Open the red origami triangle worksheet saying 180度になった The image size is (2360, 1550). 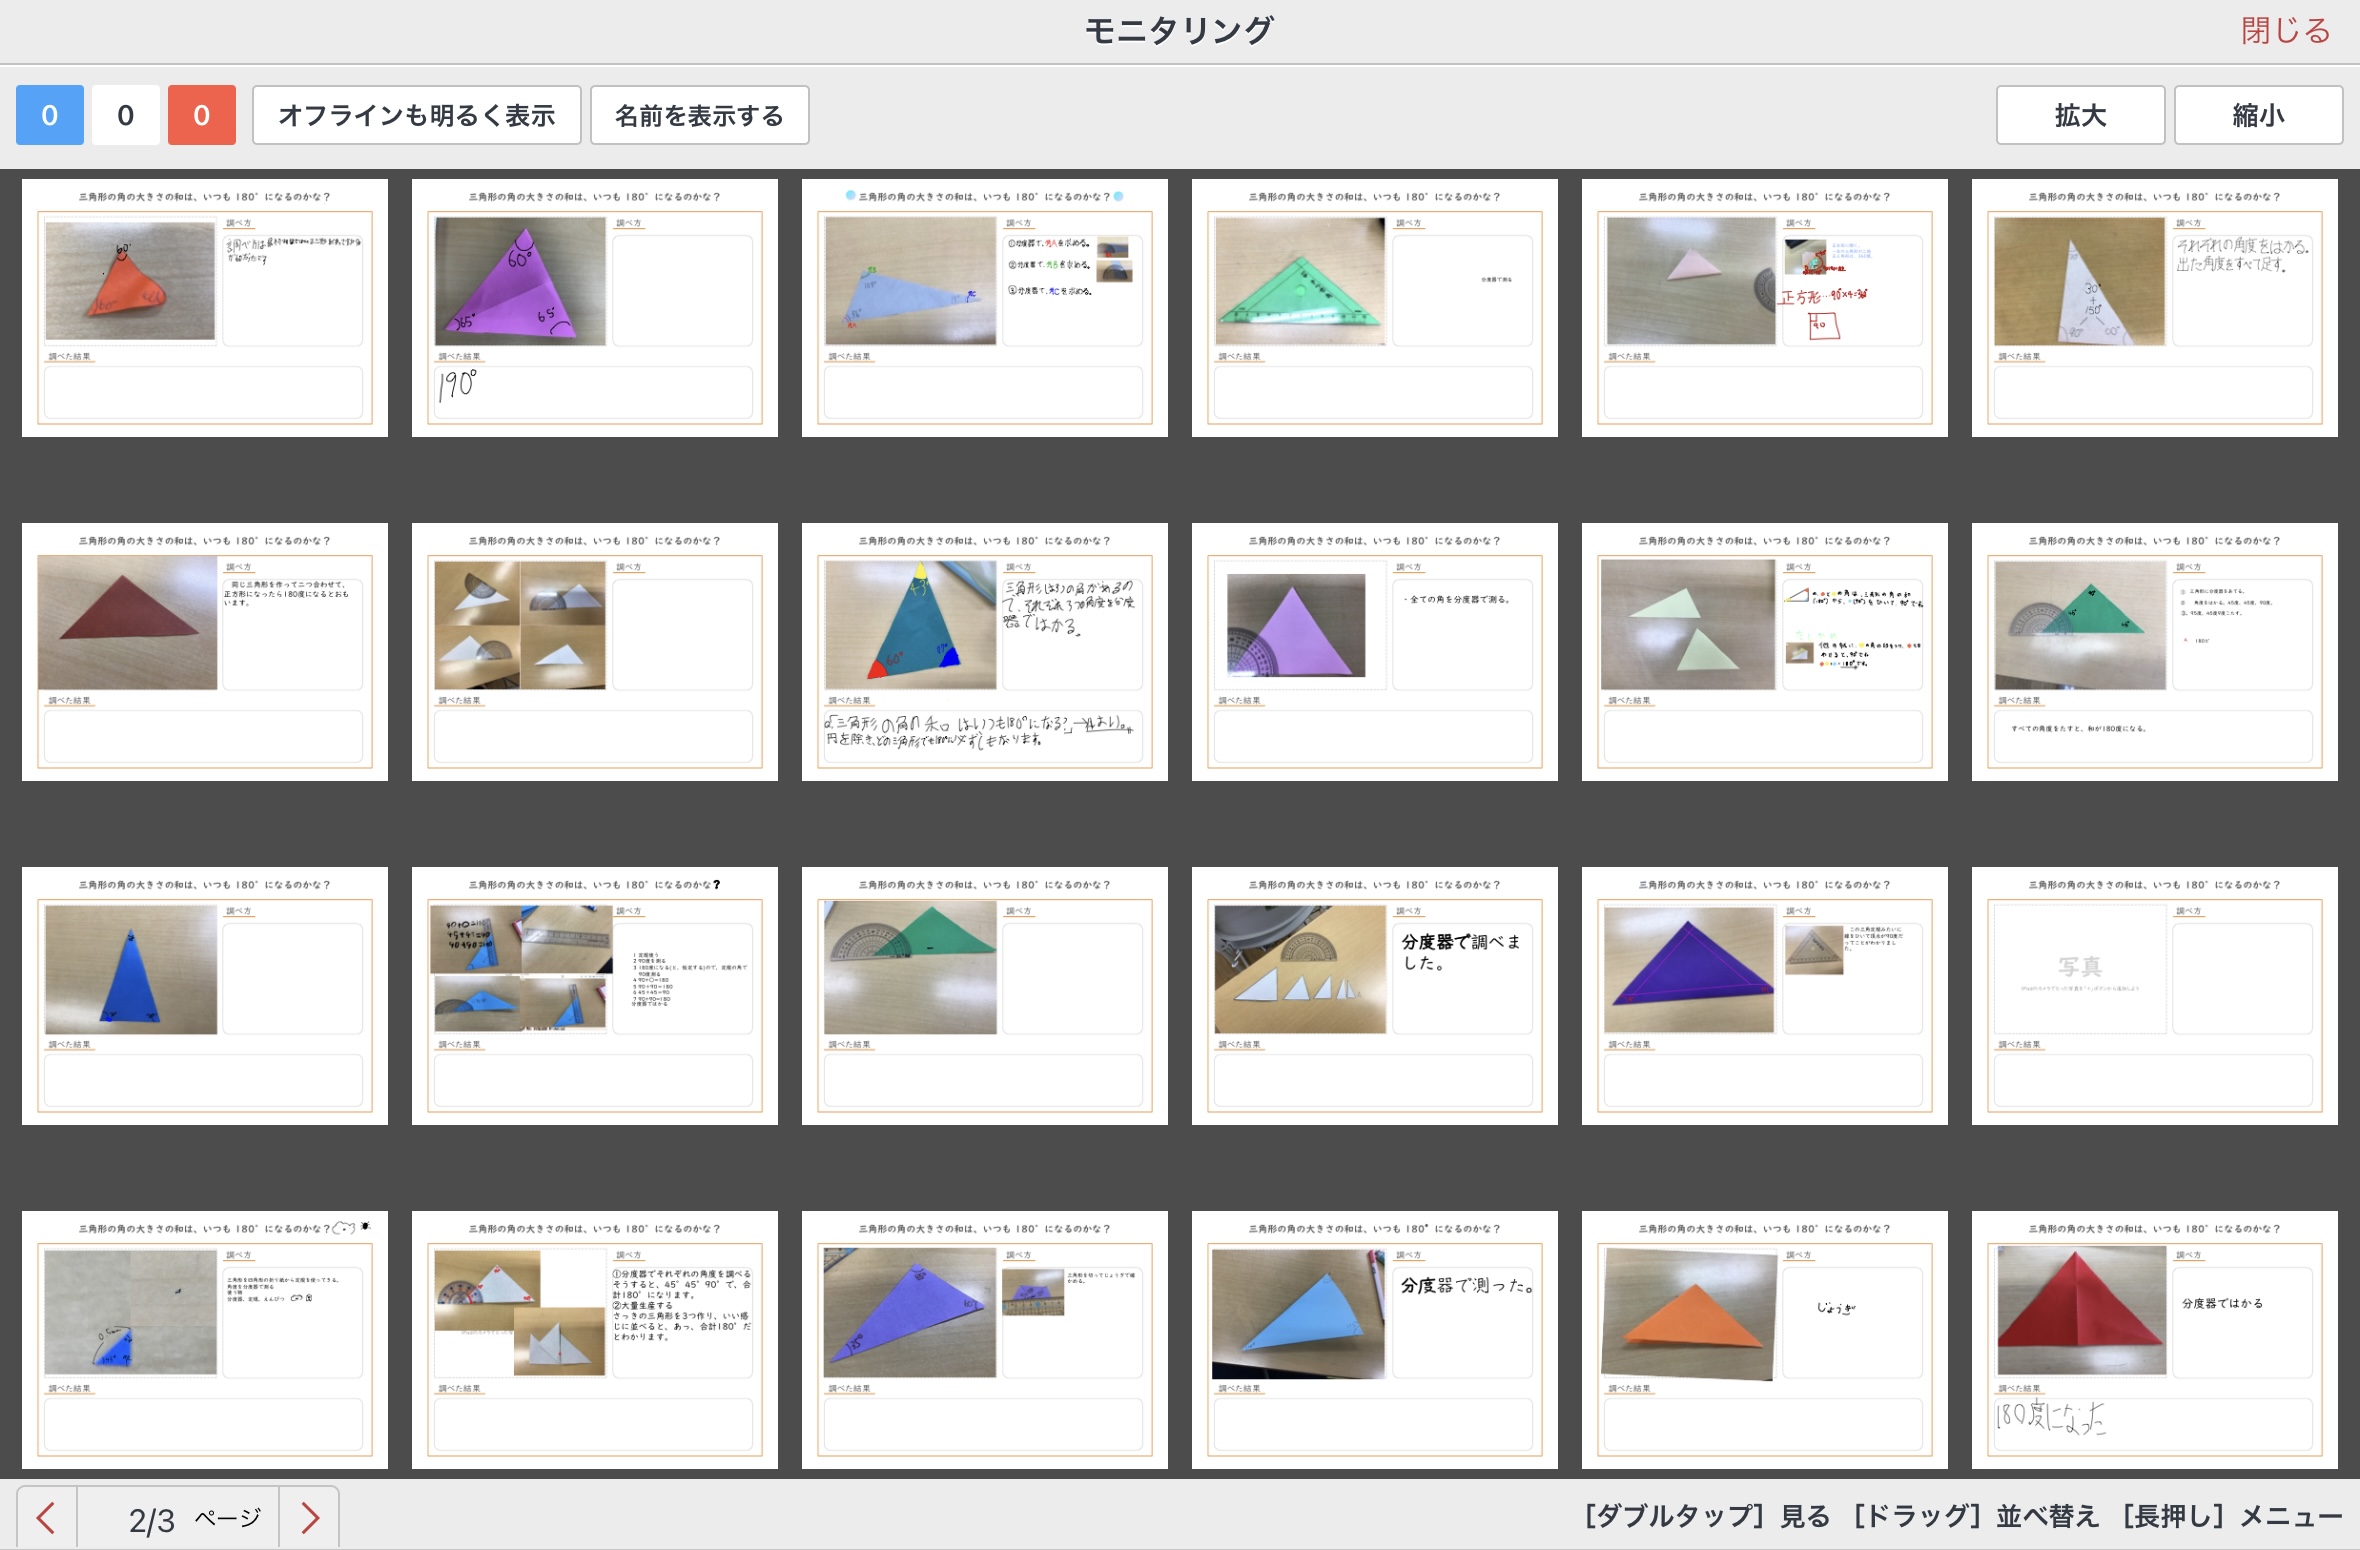pos(2154,1339)
